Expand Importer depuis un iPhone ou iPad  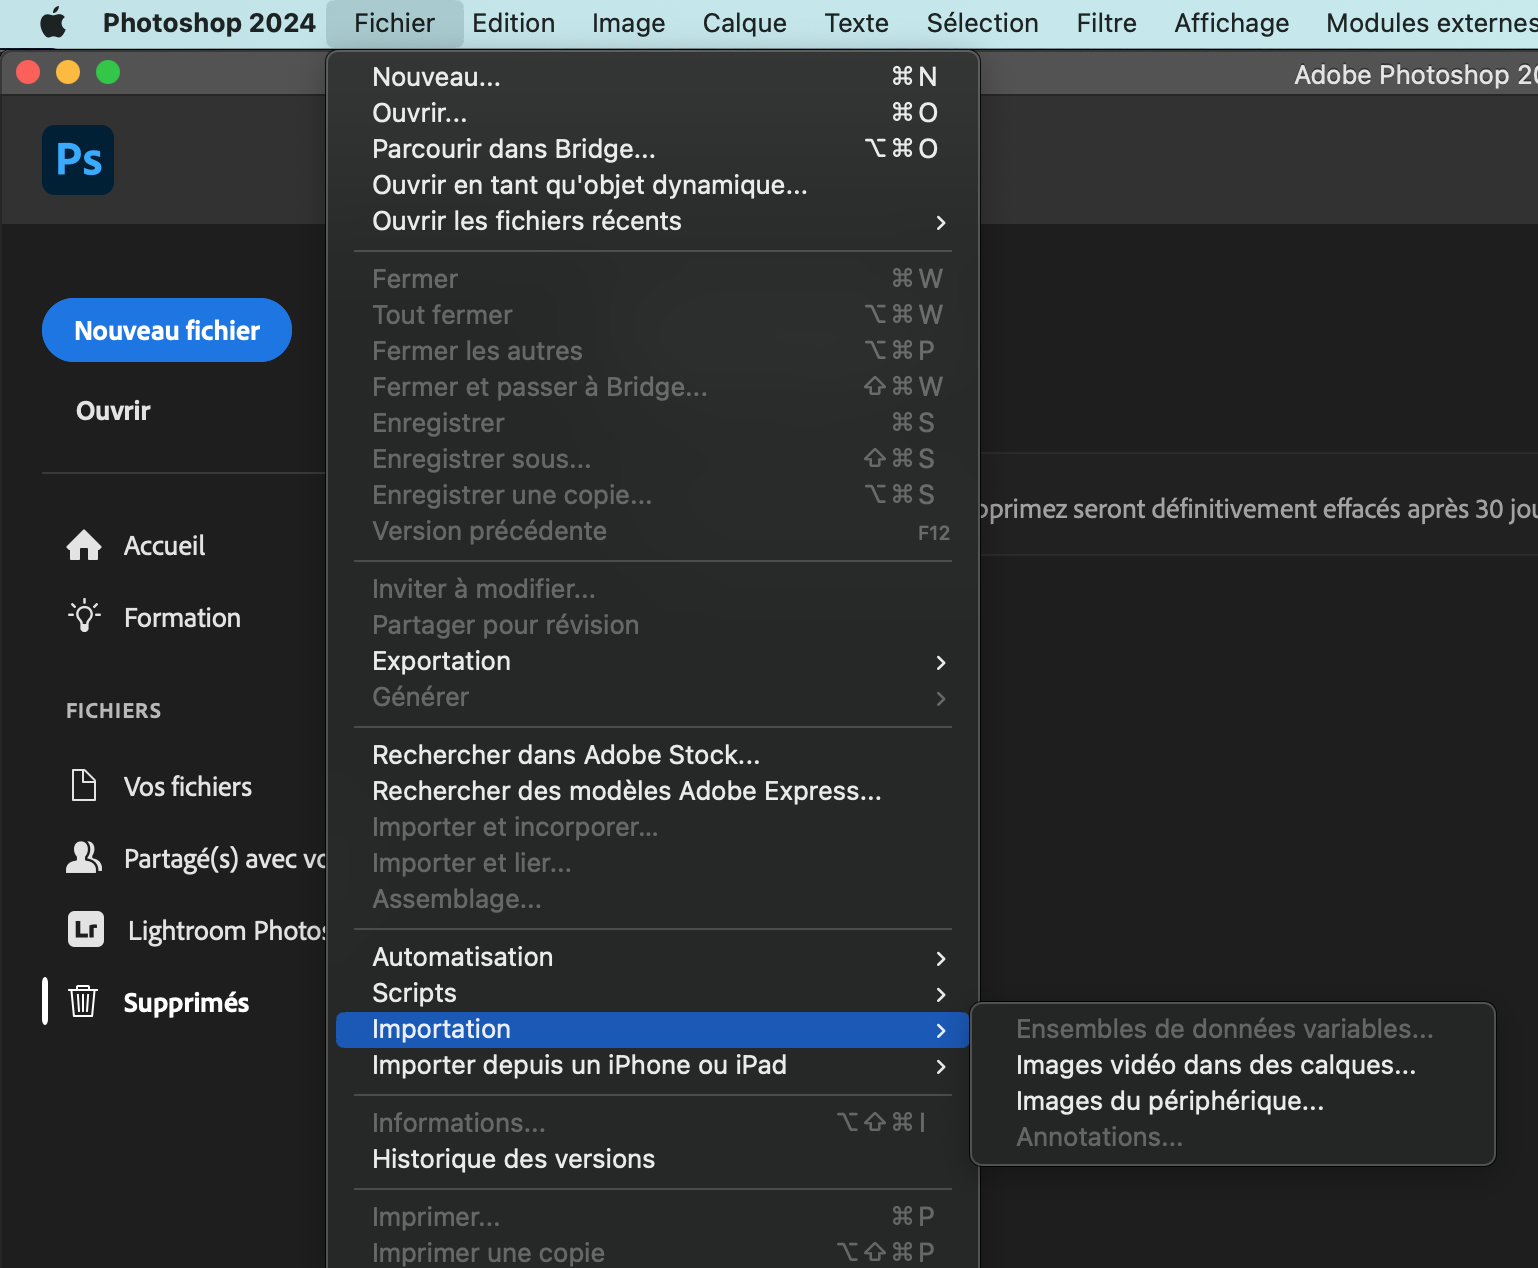point(653,1065)
